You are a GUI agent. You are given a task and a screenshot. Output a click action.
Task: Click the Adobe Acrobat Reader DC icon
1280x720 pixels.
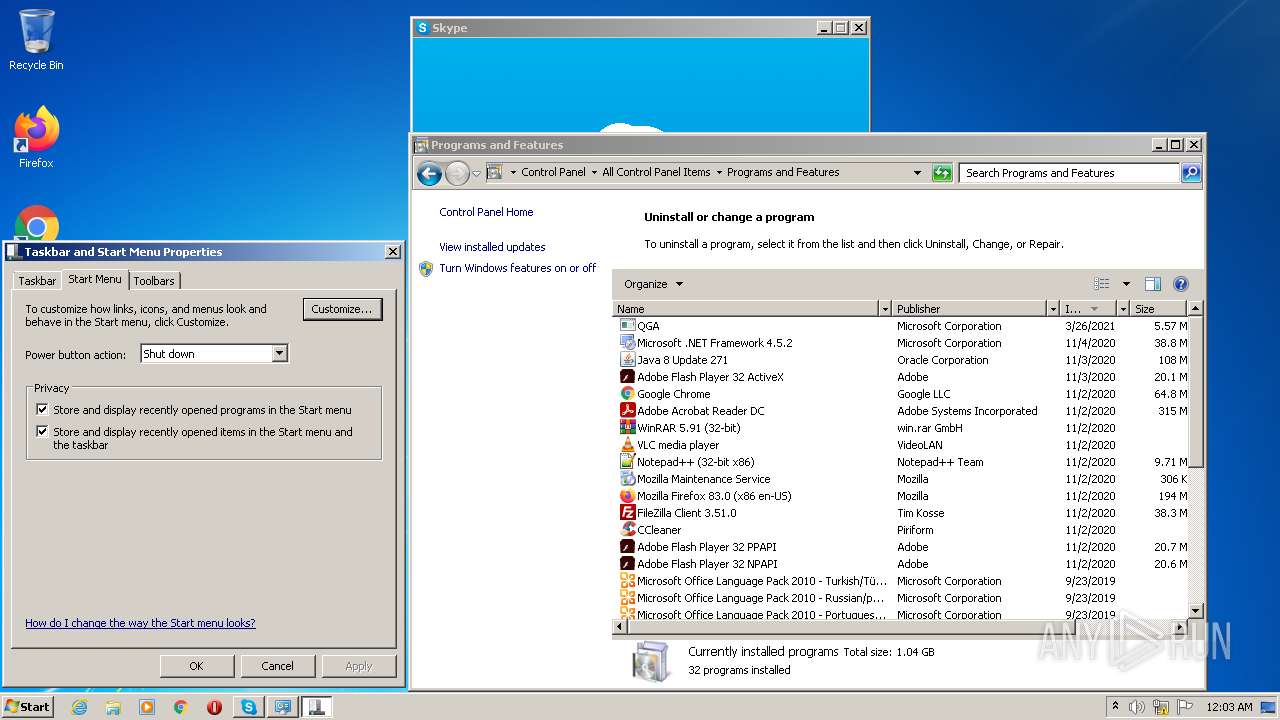point(627,411)
